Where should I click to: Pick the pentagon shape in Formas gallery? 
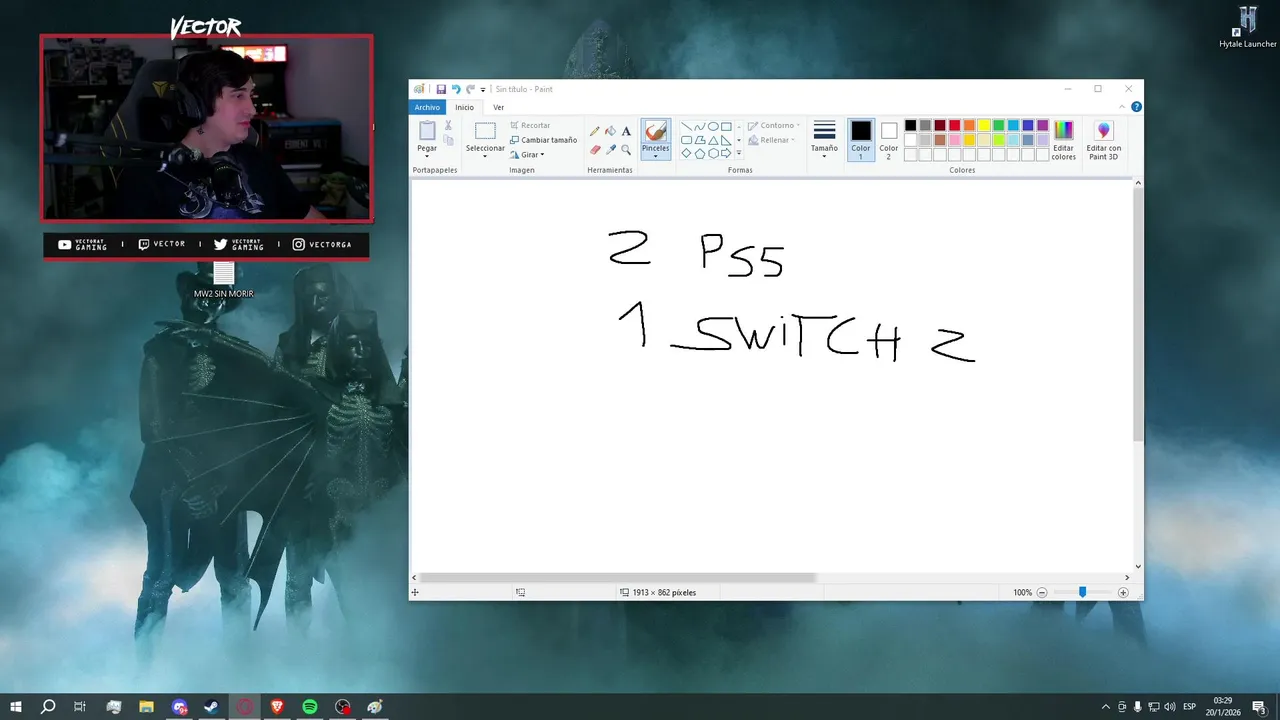coord(700,153)
